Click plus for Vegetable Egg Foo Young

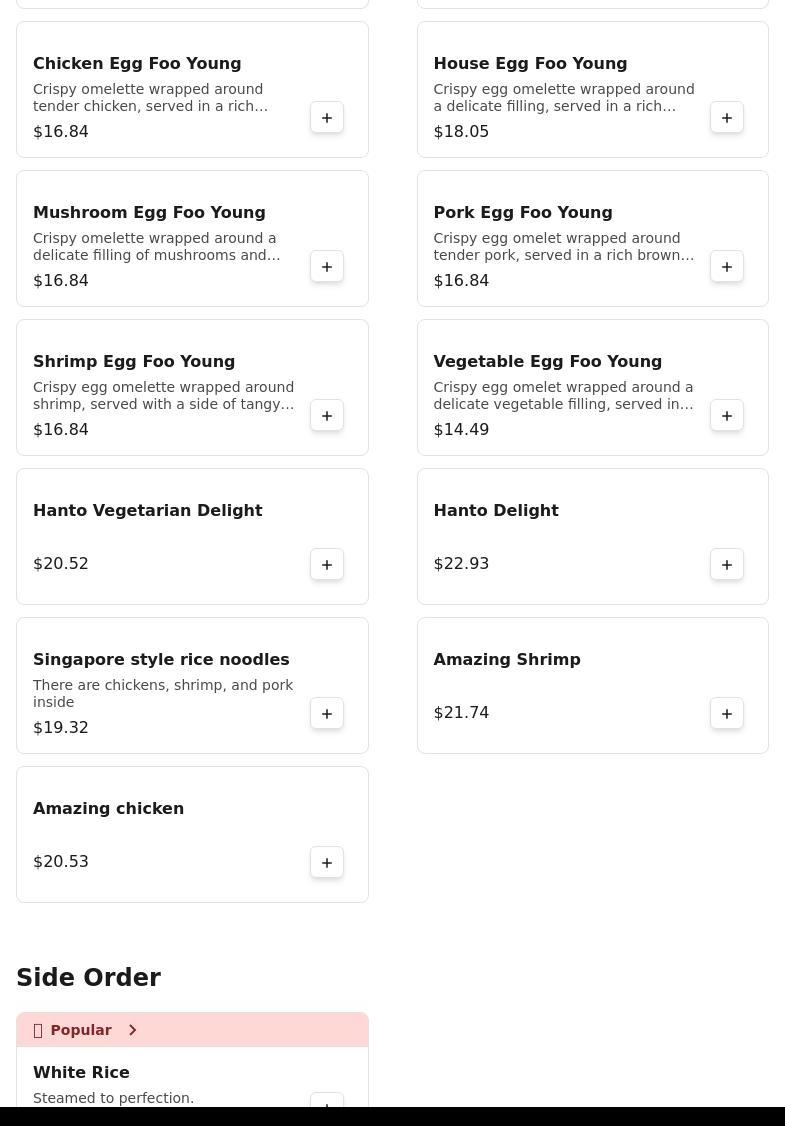(727, 416)
